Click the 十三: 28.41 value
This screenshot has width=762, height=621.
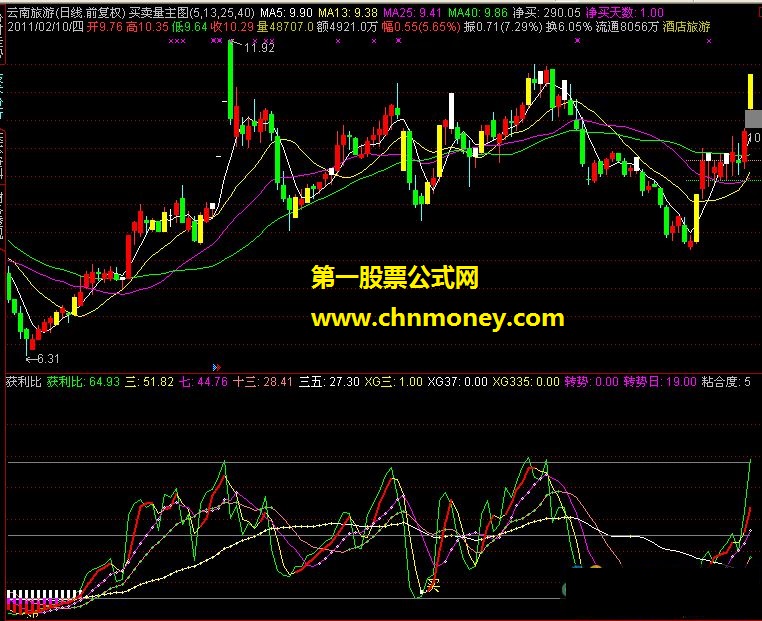(x=263, y=381)
